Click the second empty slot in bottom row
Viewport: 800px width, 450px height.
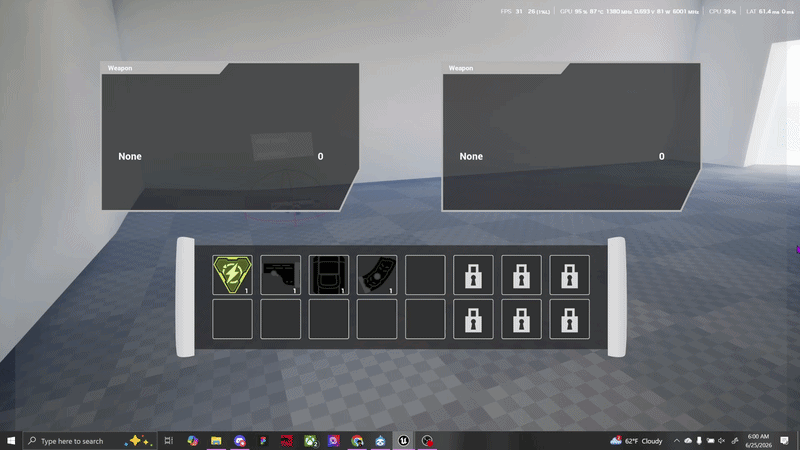[x=281, y=319]
